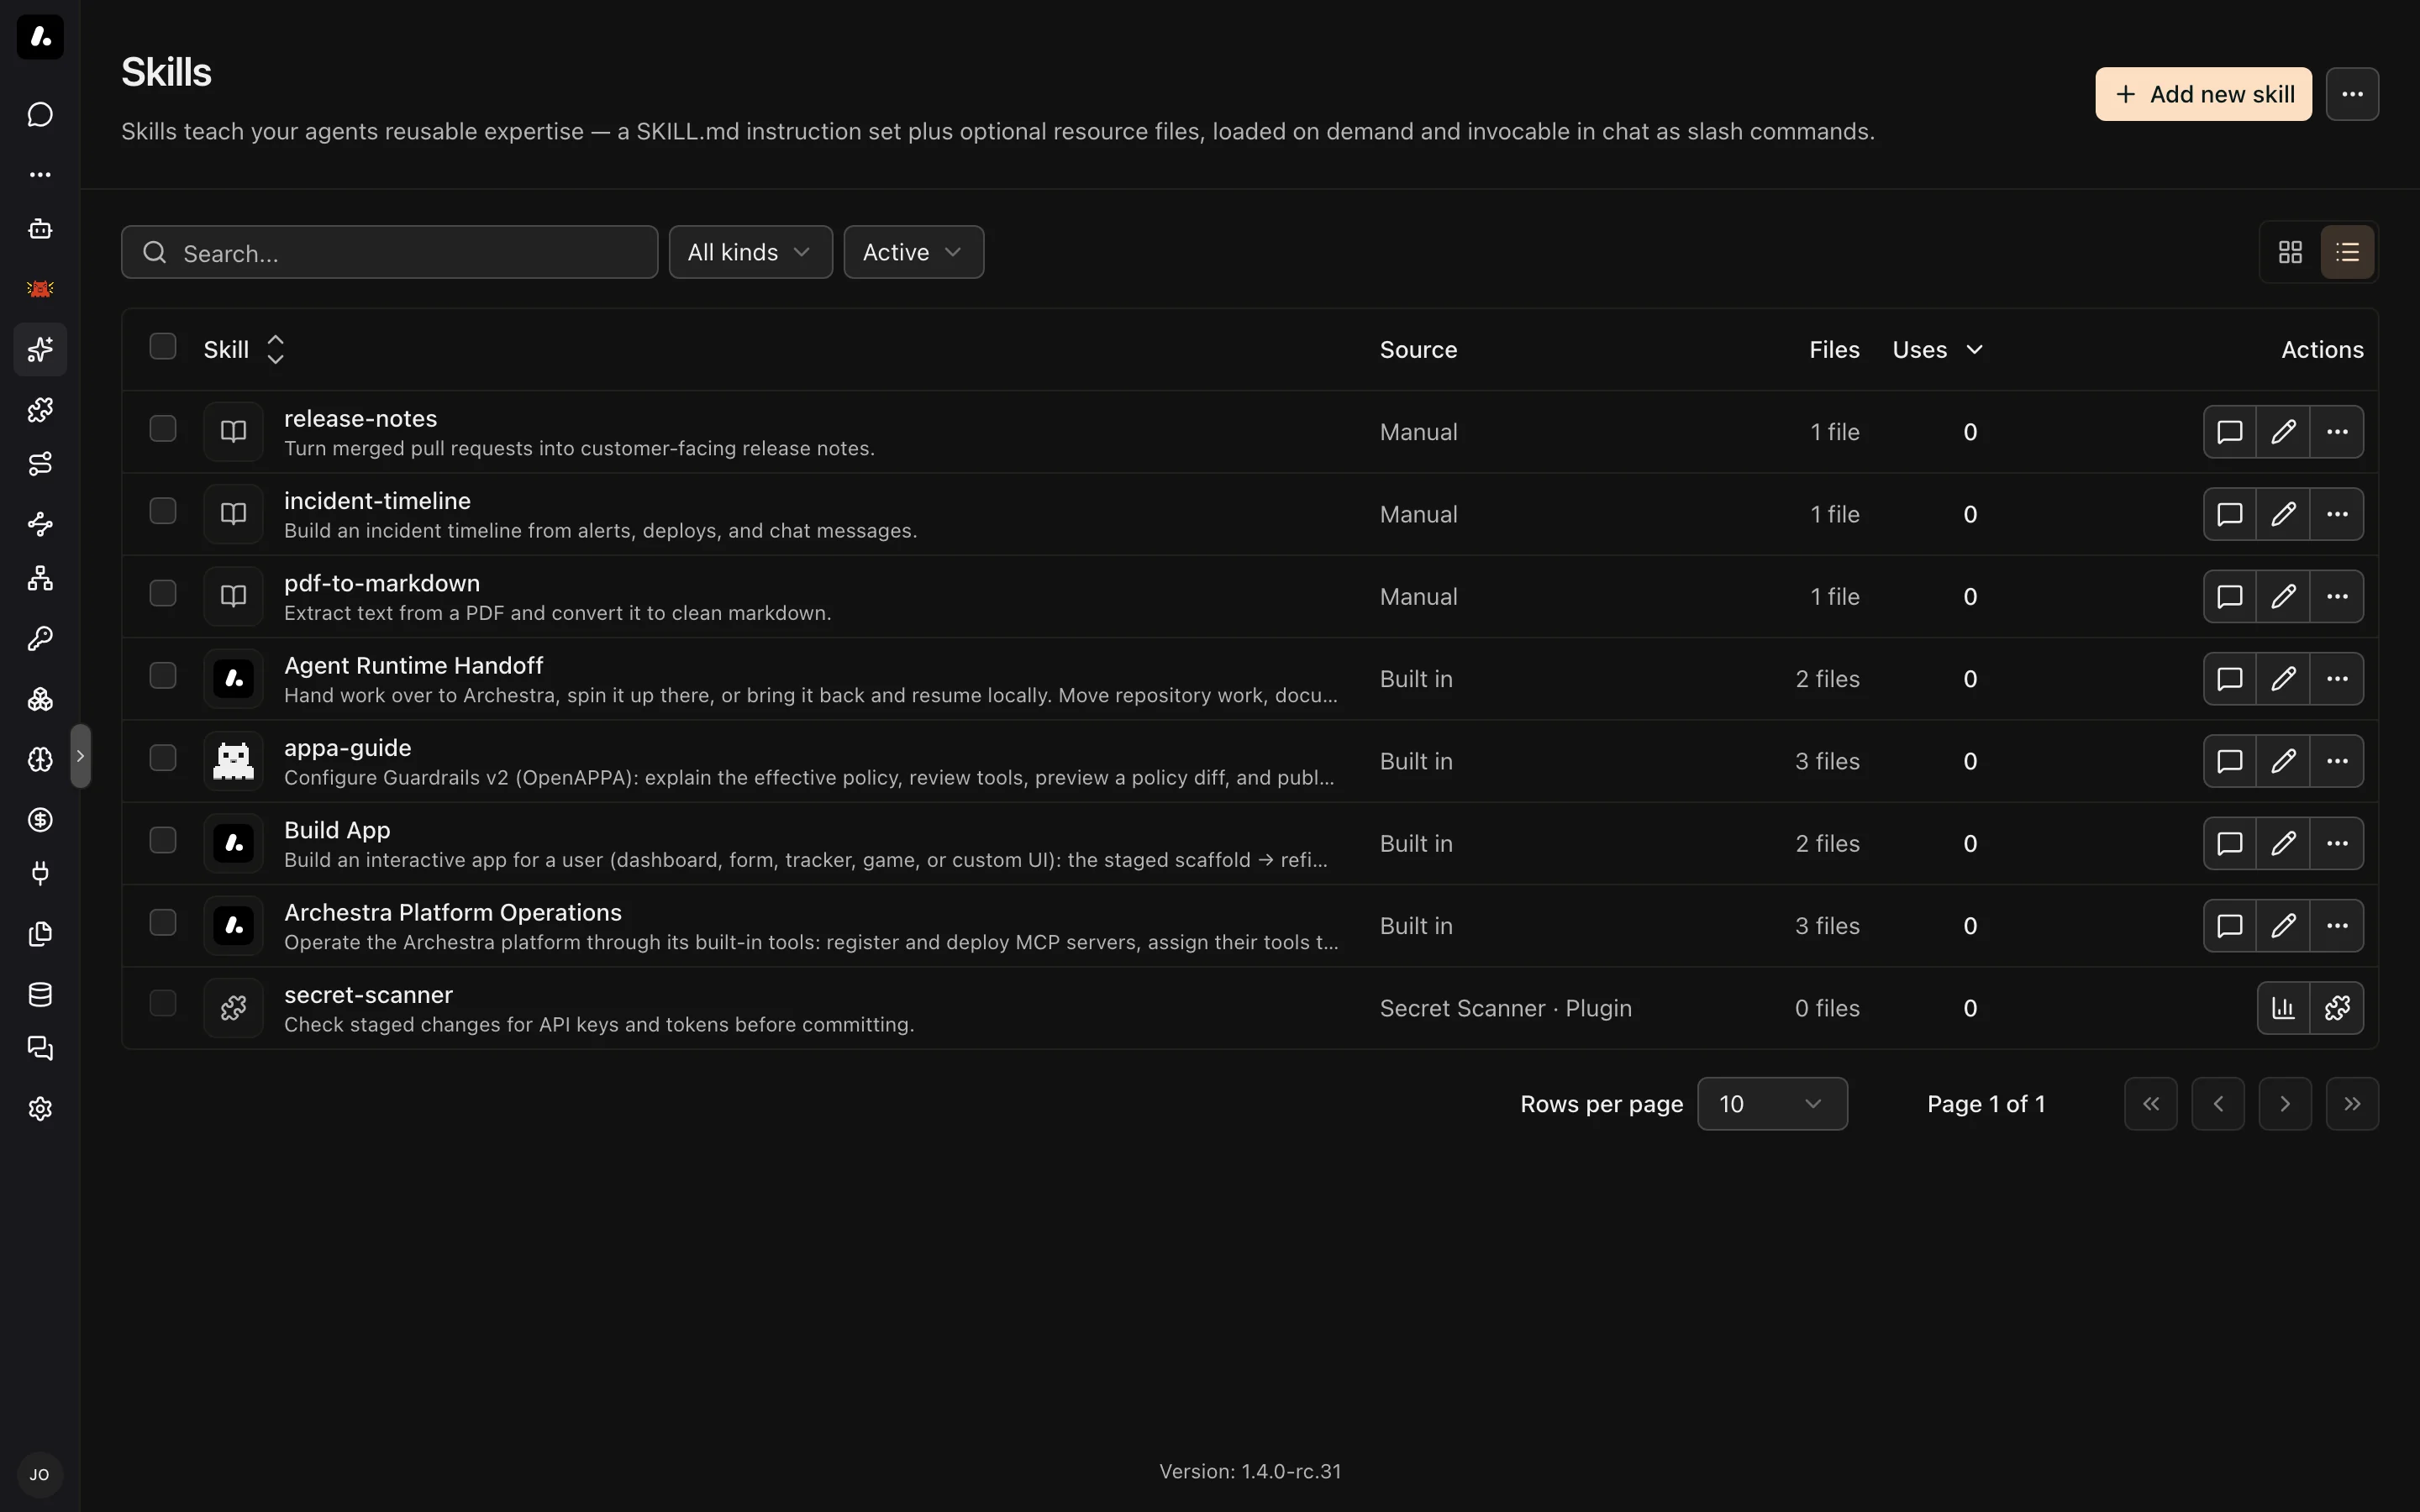Open the database icon in sidebar
The width and height of the screenshot is (2420, 1512).
point(40,994)
